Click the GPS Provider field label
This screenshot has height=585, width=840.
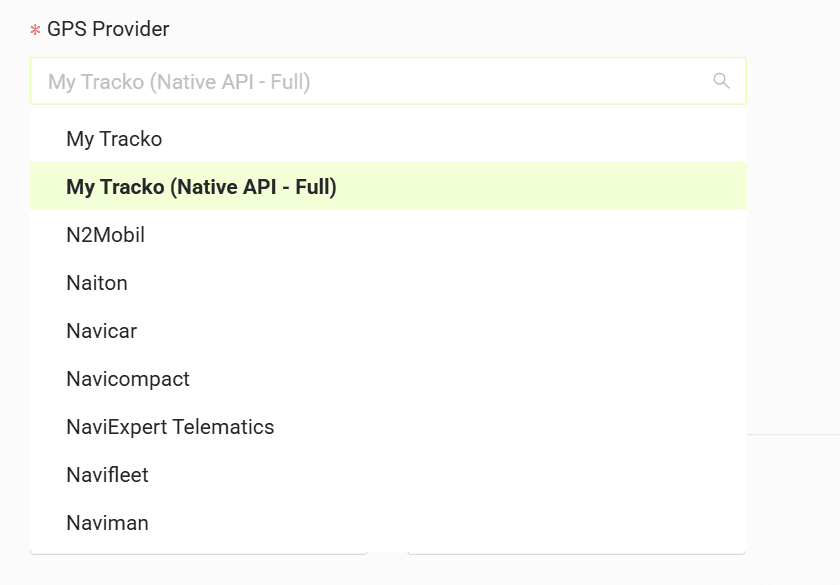(108, 29)
